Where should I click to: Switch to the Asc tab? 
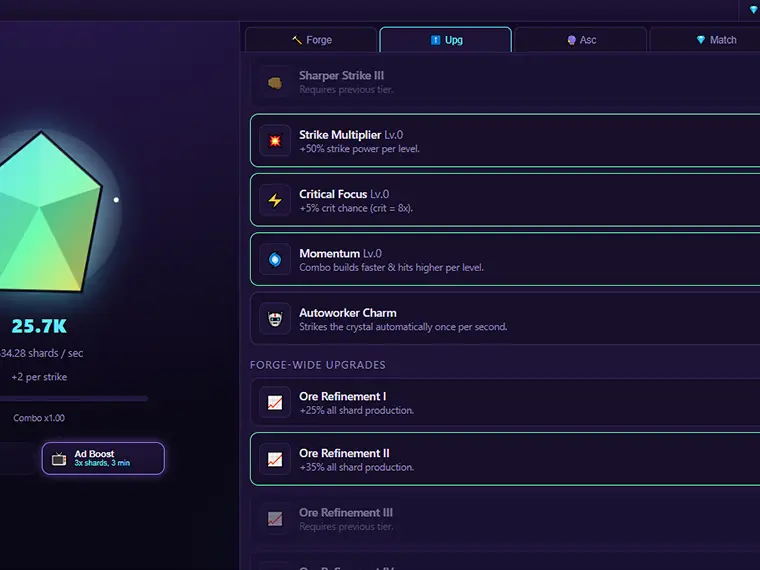(x=581, y=40)
